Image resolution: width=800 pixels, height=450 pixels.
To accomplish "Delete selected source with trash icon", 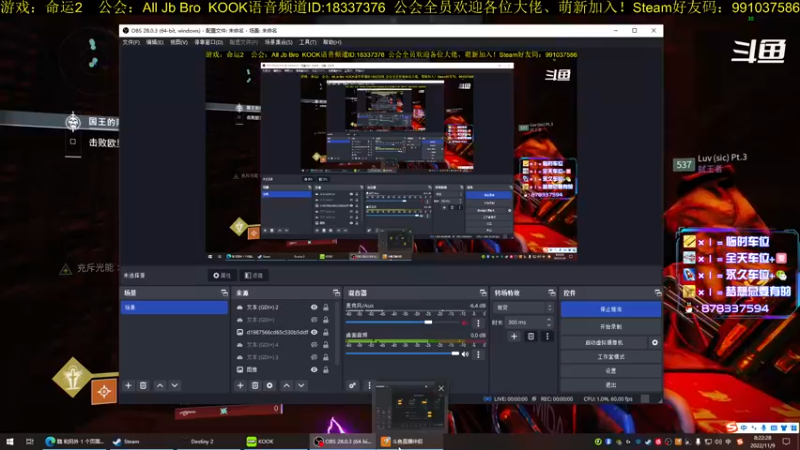I will coord(255,386).
